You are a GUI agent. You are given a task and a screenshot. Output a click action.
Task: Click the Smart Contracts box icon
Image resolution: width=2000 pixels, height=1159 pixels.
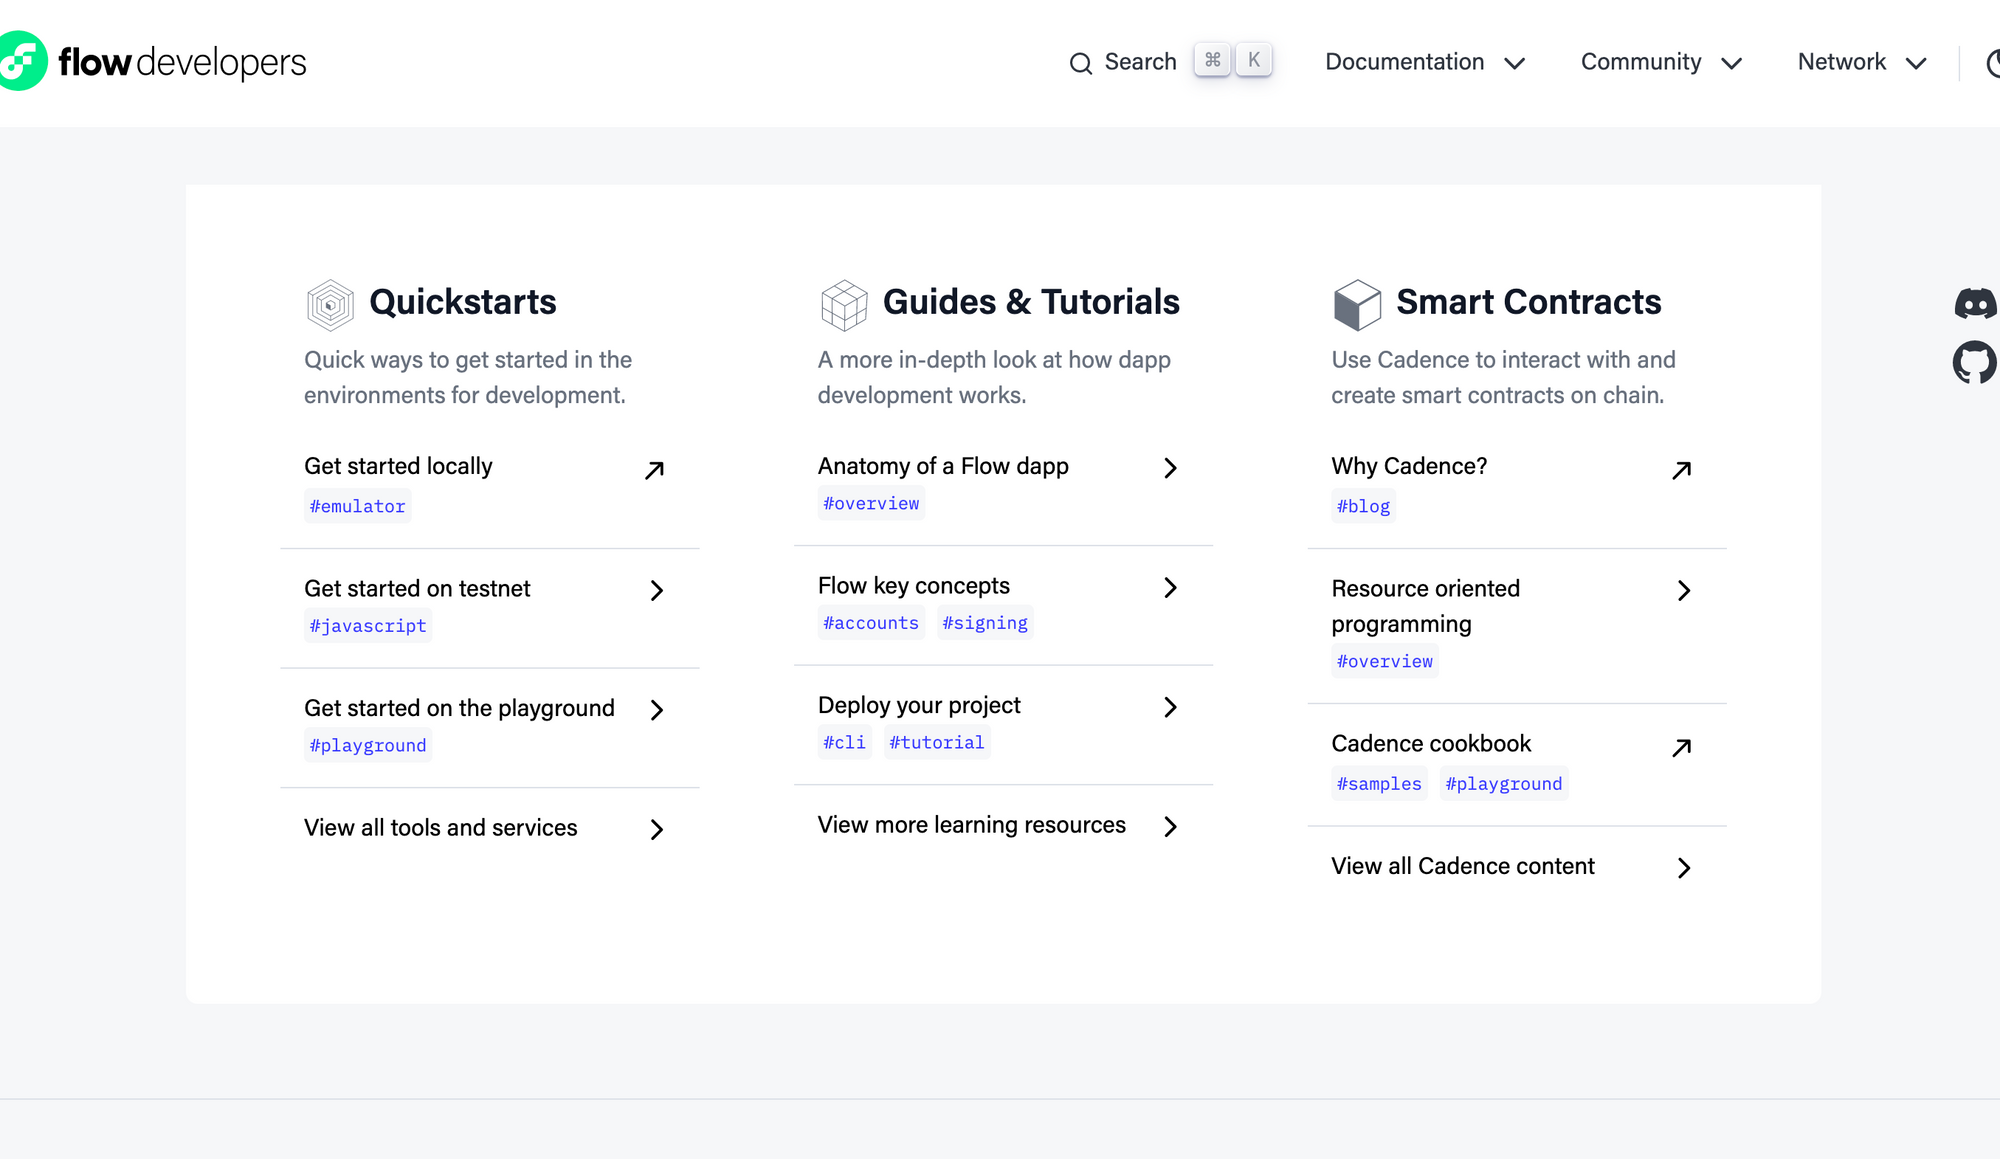(1357, 305)
